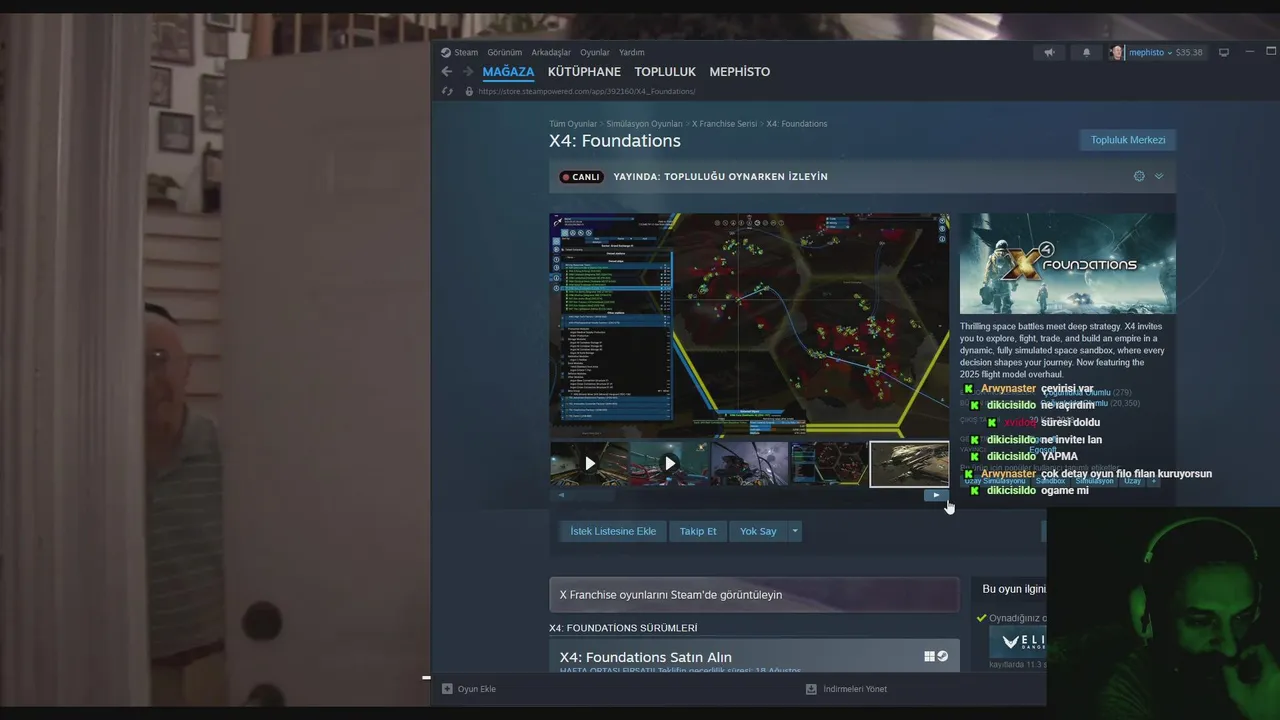Reload the store page

point(447,91)
